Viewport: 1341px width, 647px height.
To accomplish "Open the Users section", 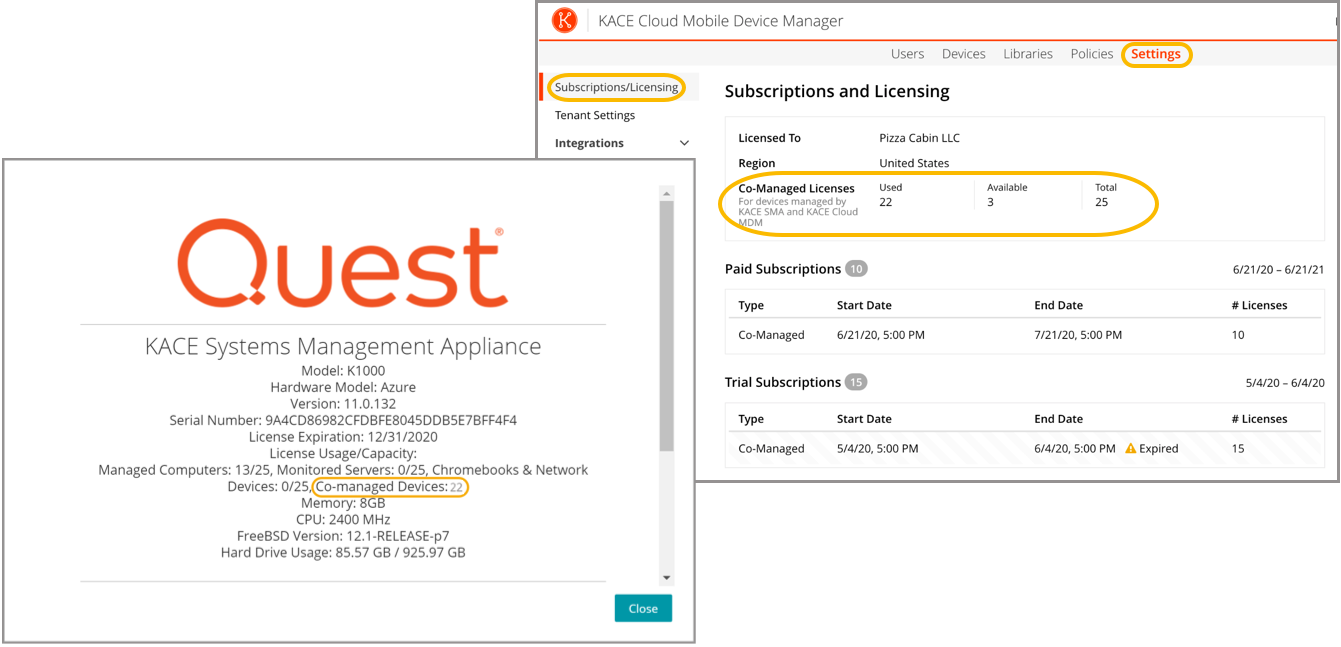I will [907, 54].
